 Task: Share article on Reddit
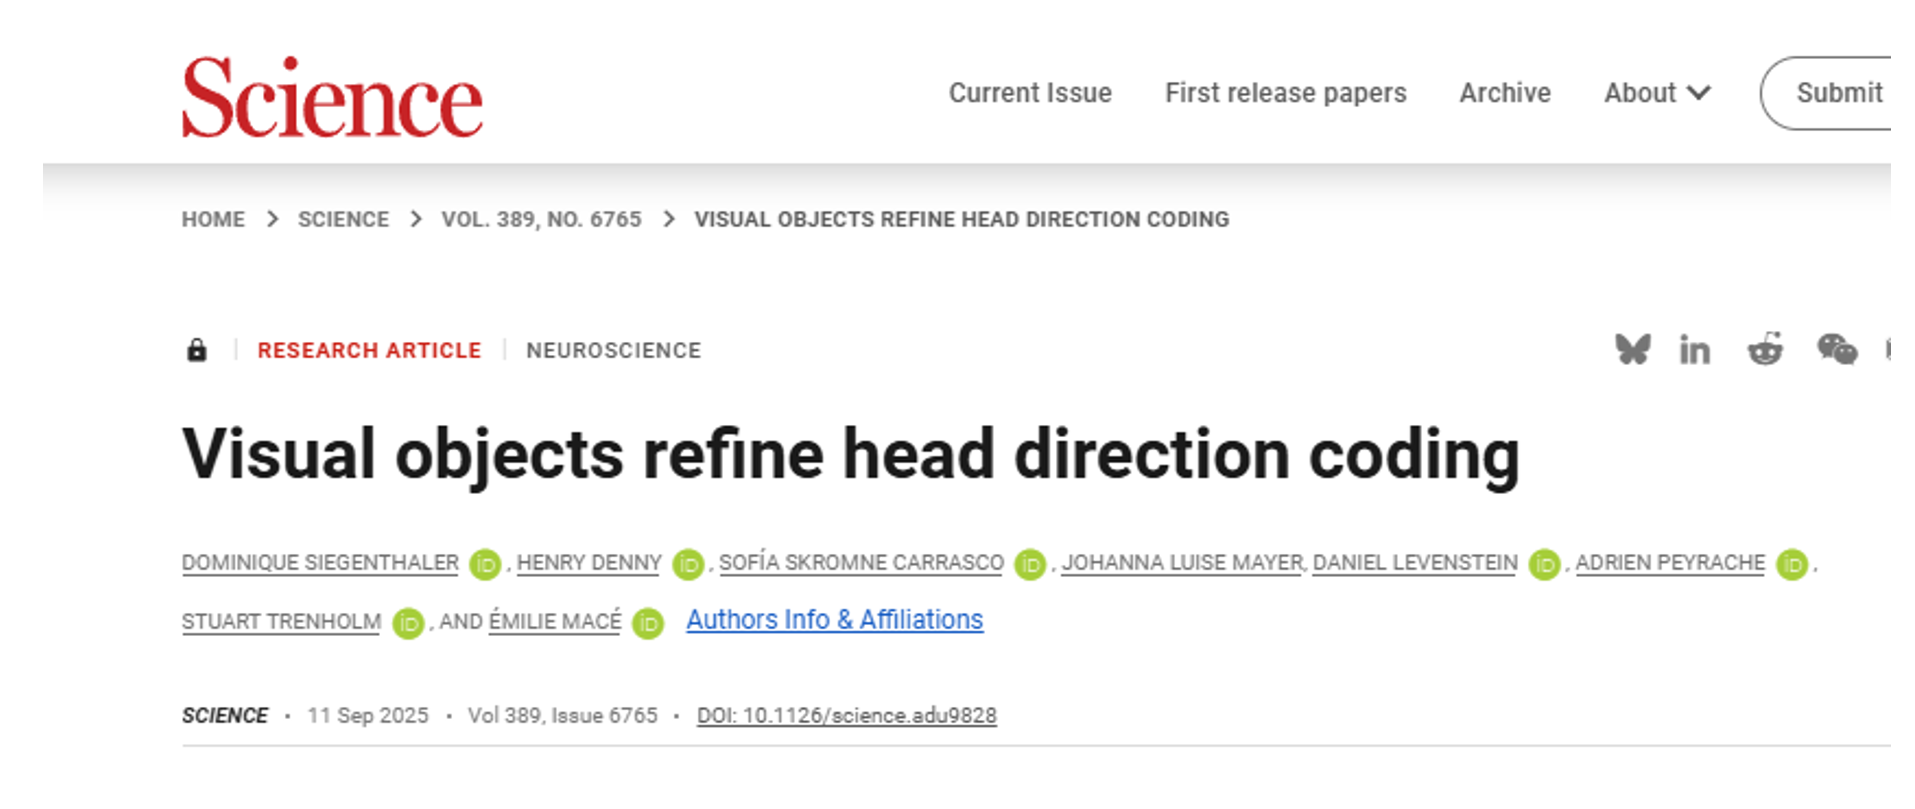[1765, 350]
